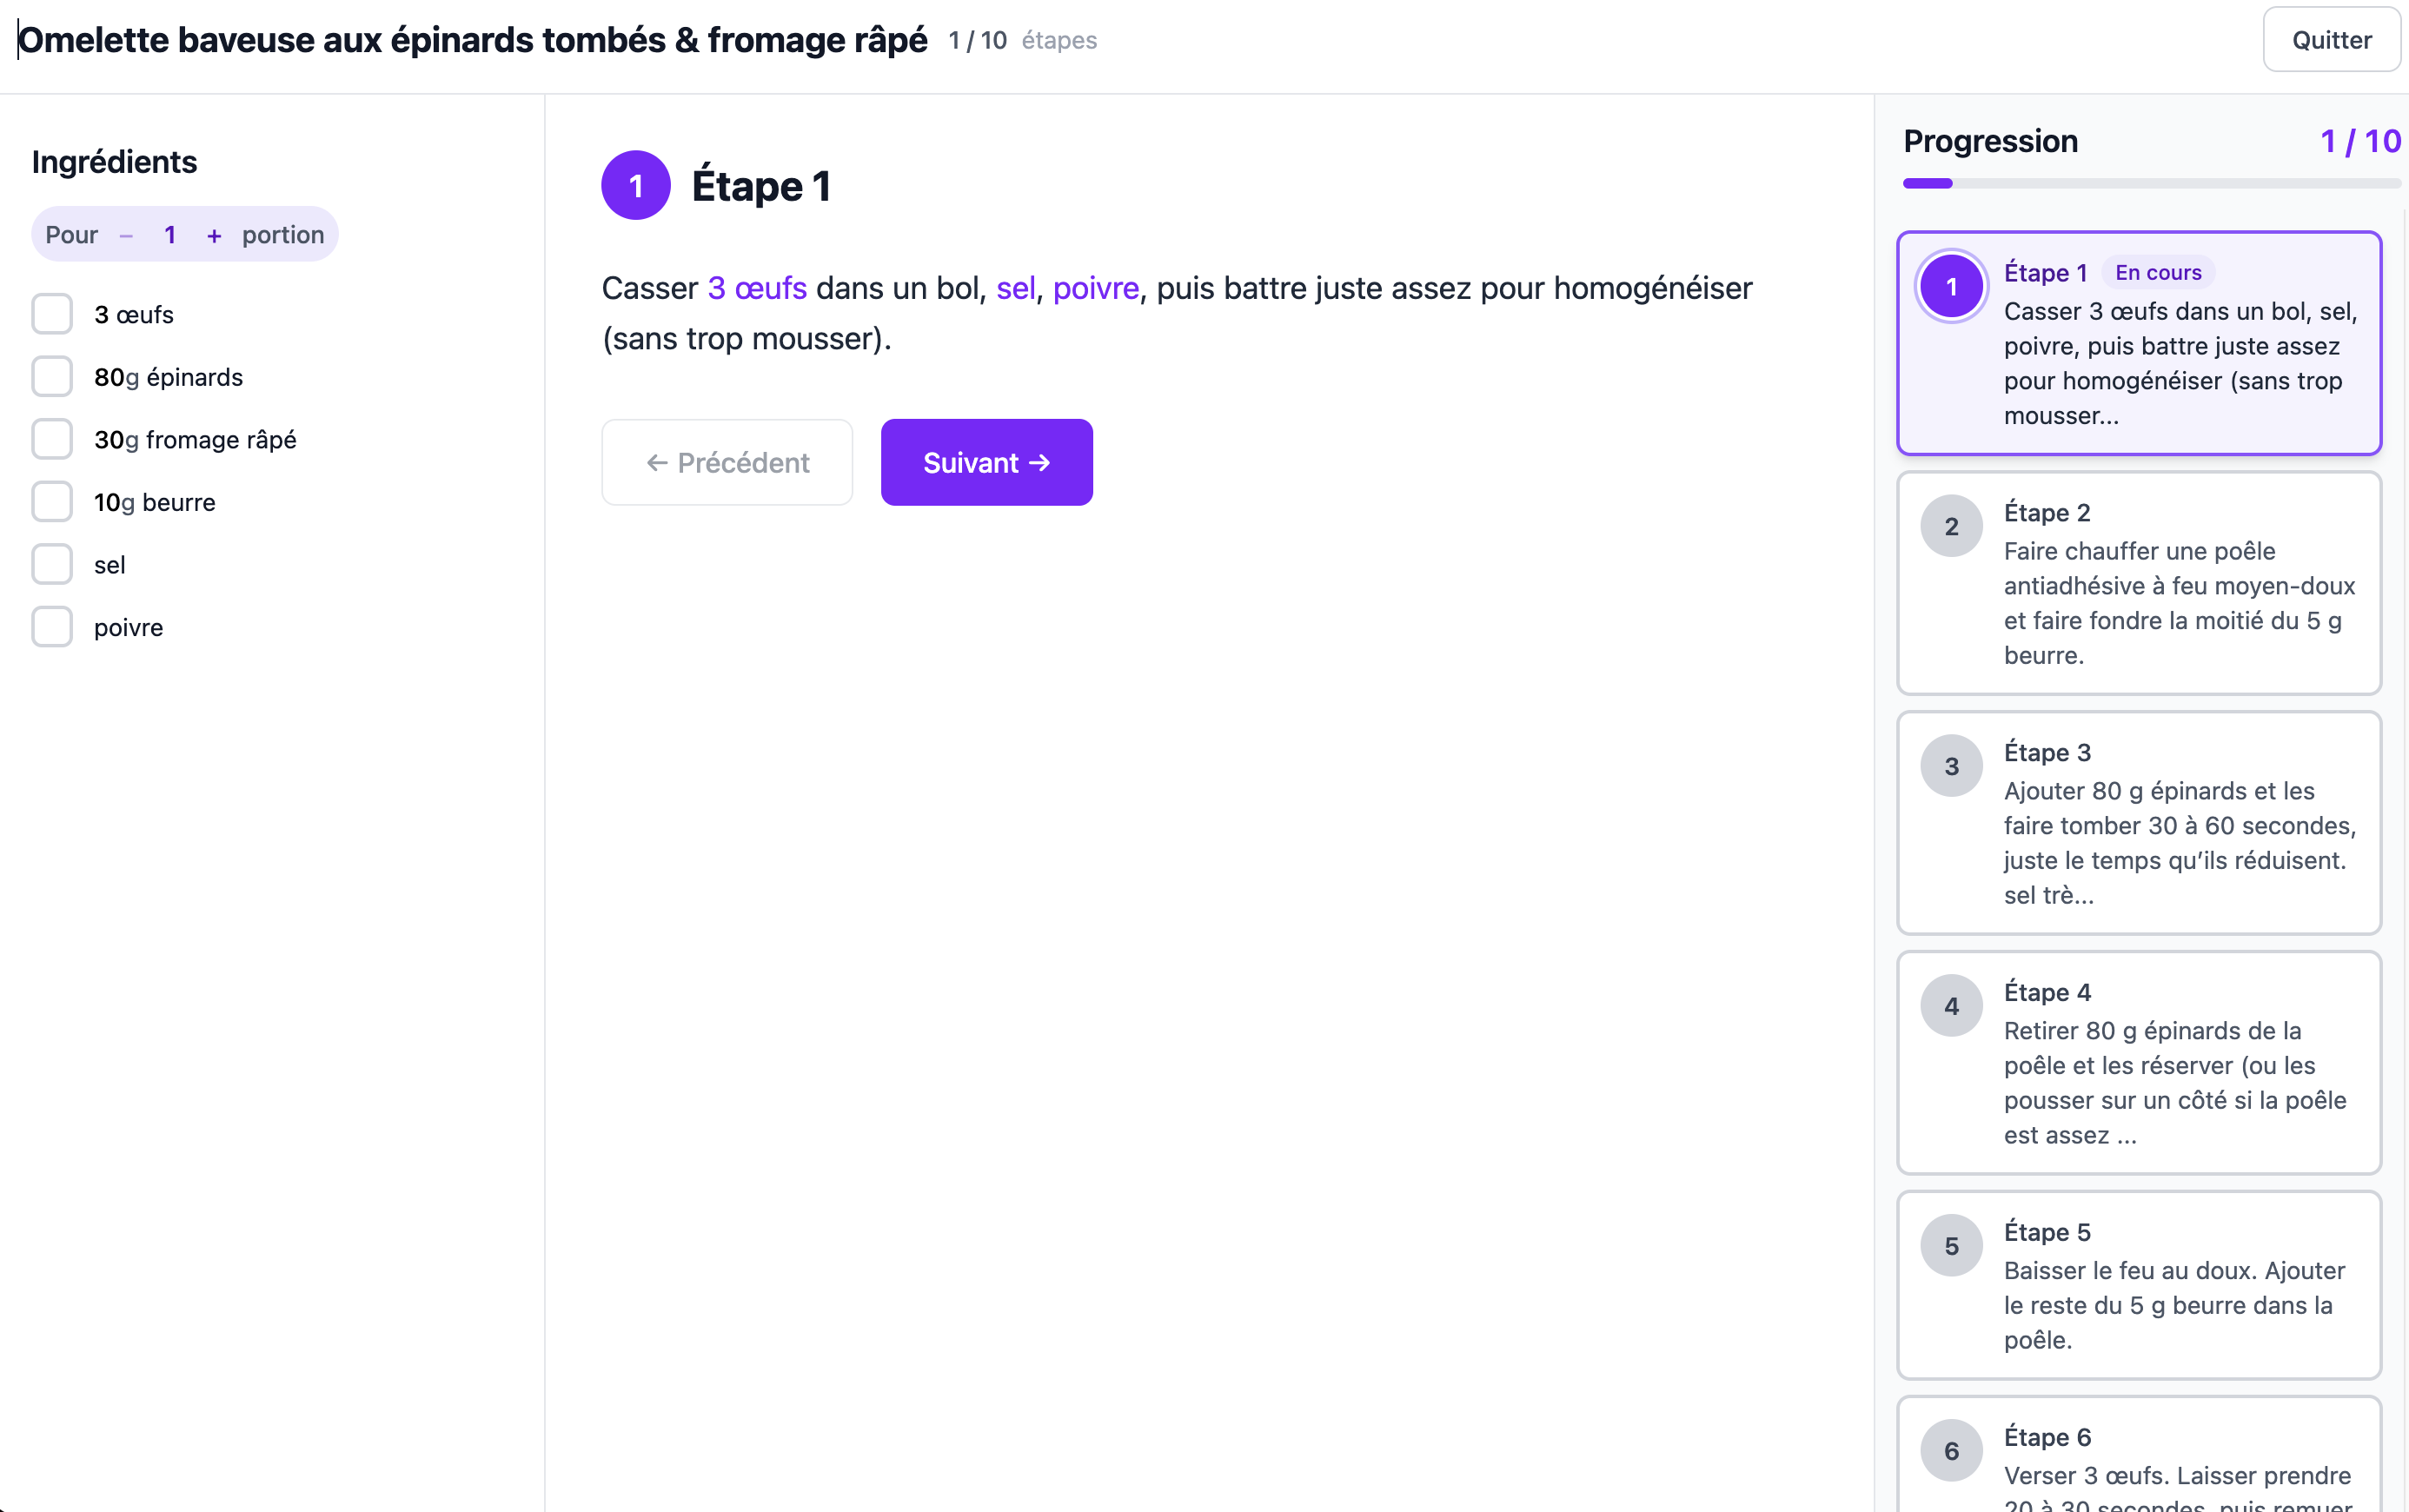2409x1512 pixels.
Task: Click the 'poivre' highlighted word in instructions
Action: [1095, 289]
